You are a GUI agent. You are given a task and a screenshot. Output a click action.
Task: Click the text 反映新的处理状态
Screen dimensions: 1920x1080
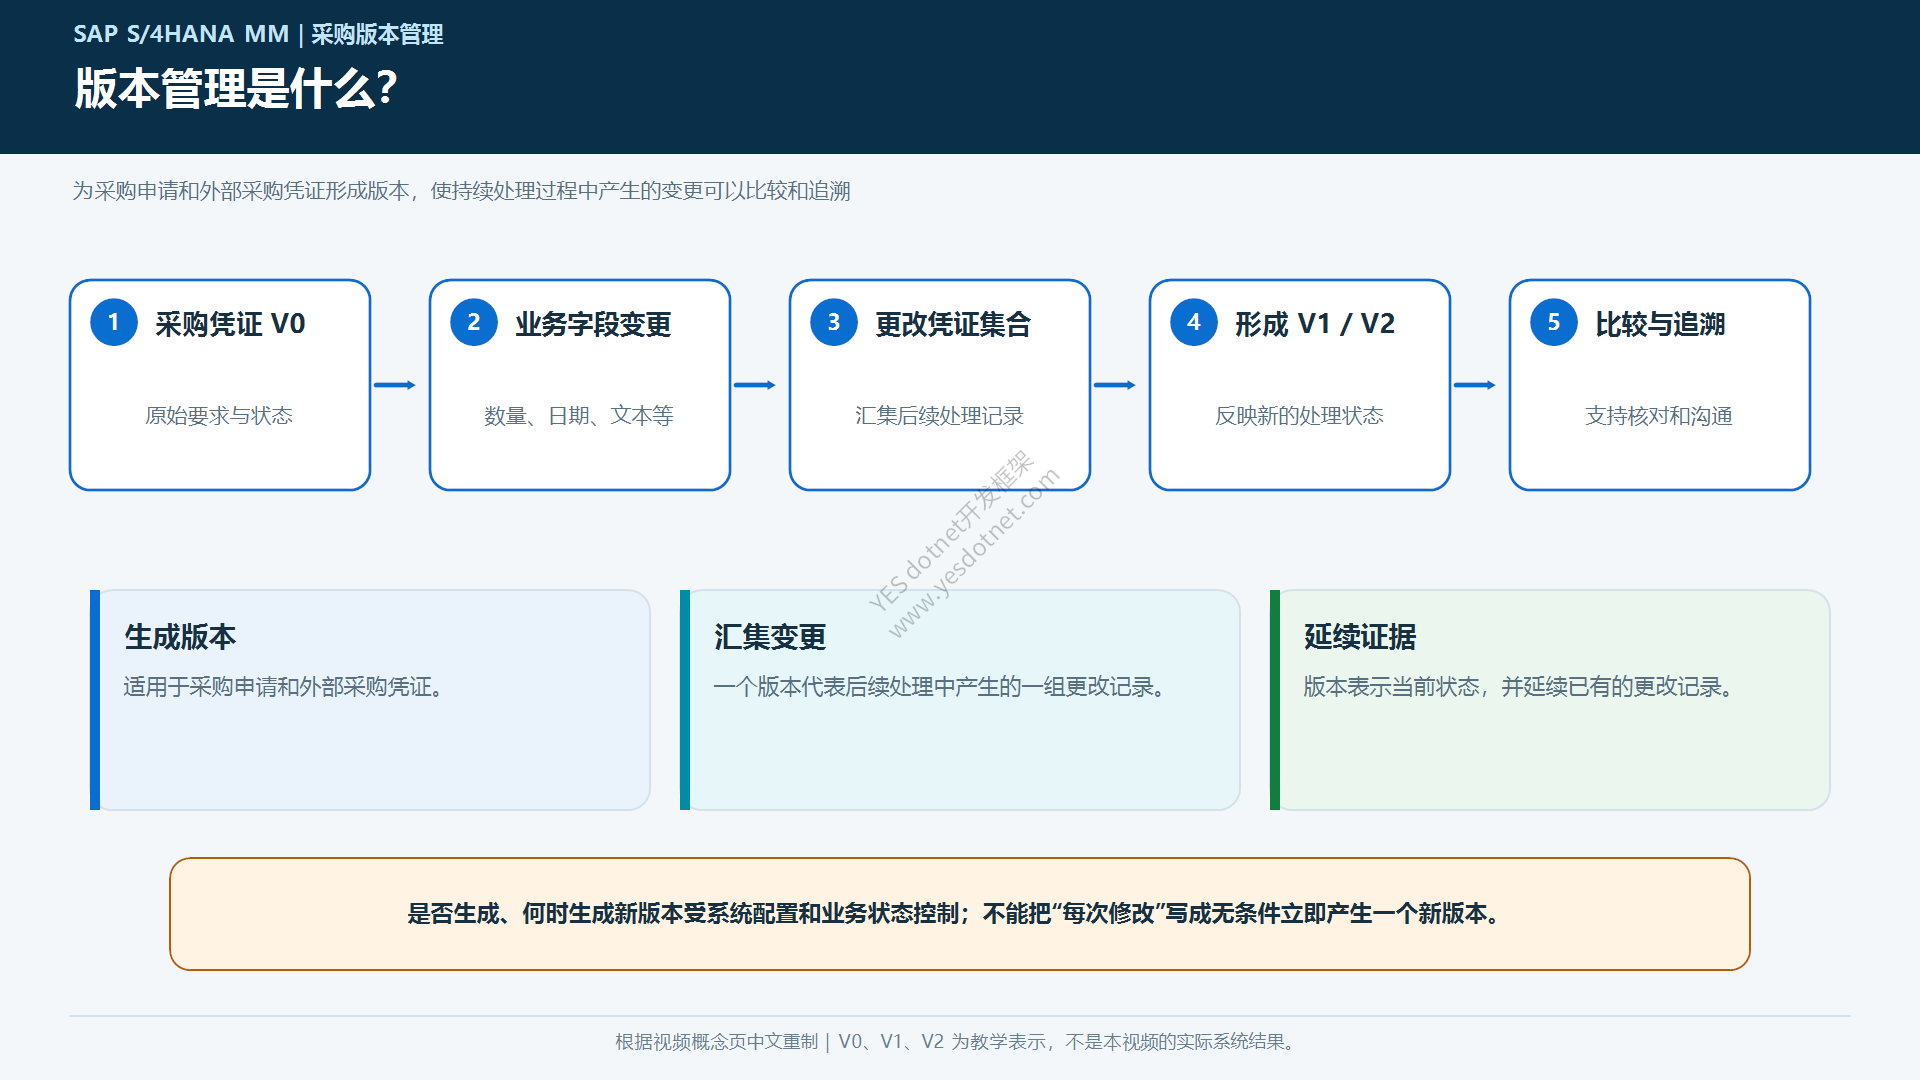click(1299, 416)
